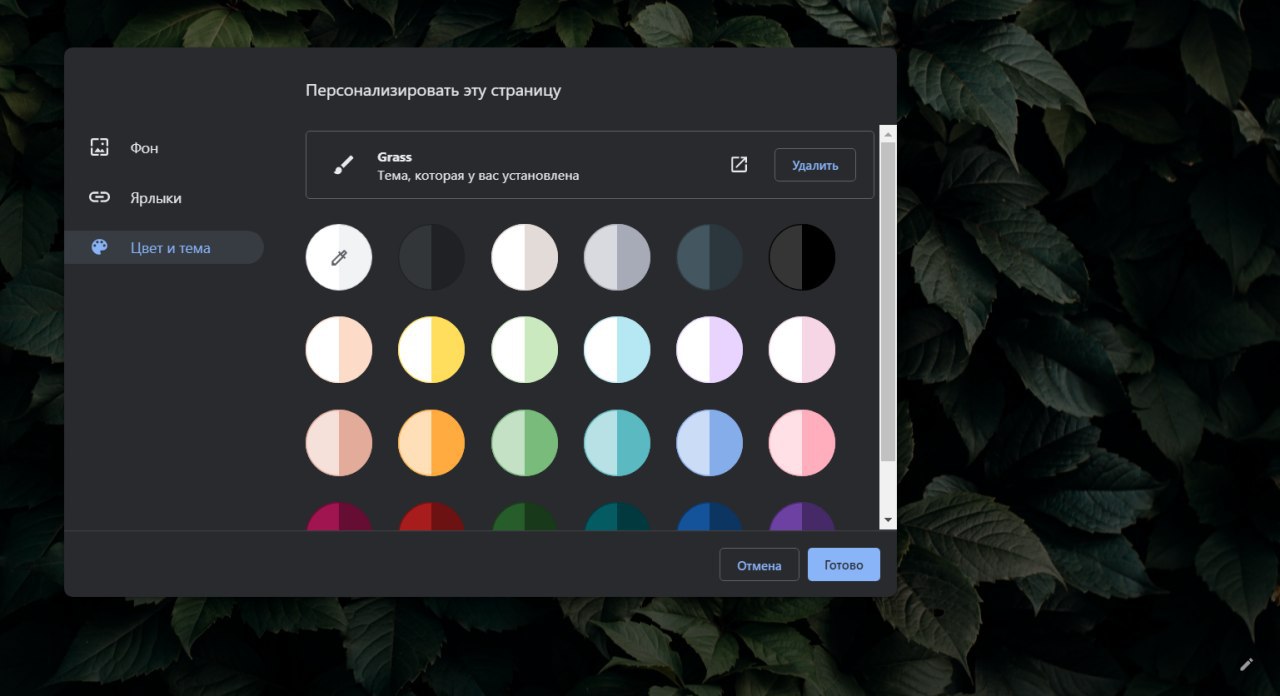Viewport: 1280px width, 696px height.
Task: Select the pink swatch in third row
Action: click(802, 443)
